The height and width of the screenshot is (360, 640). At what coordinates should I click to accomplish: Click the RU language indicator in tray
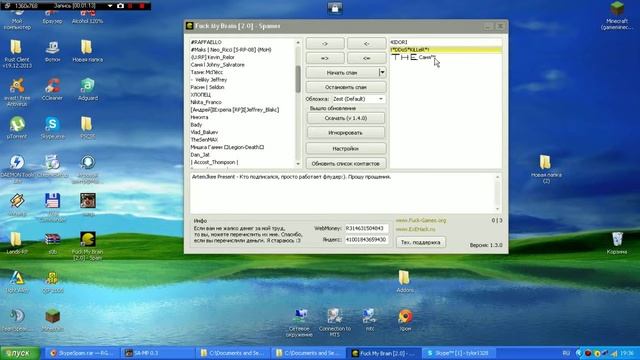pyautogui.click(x=566, y=353)
